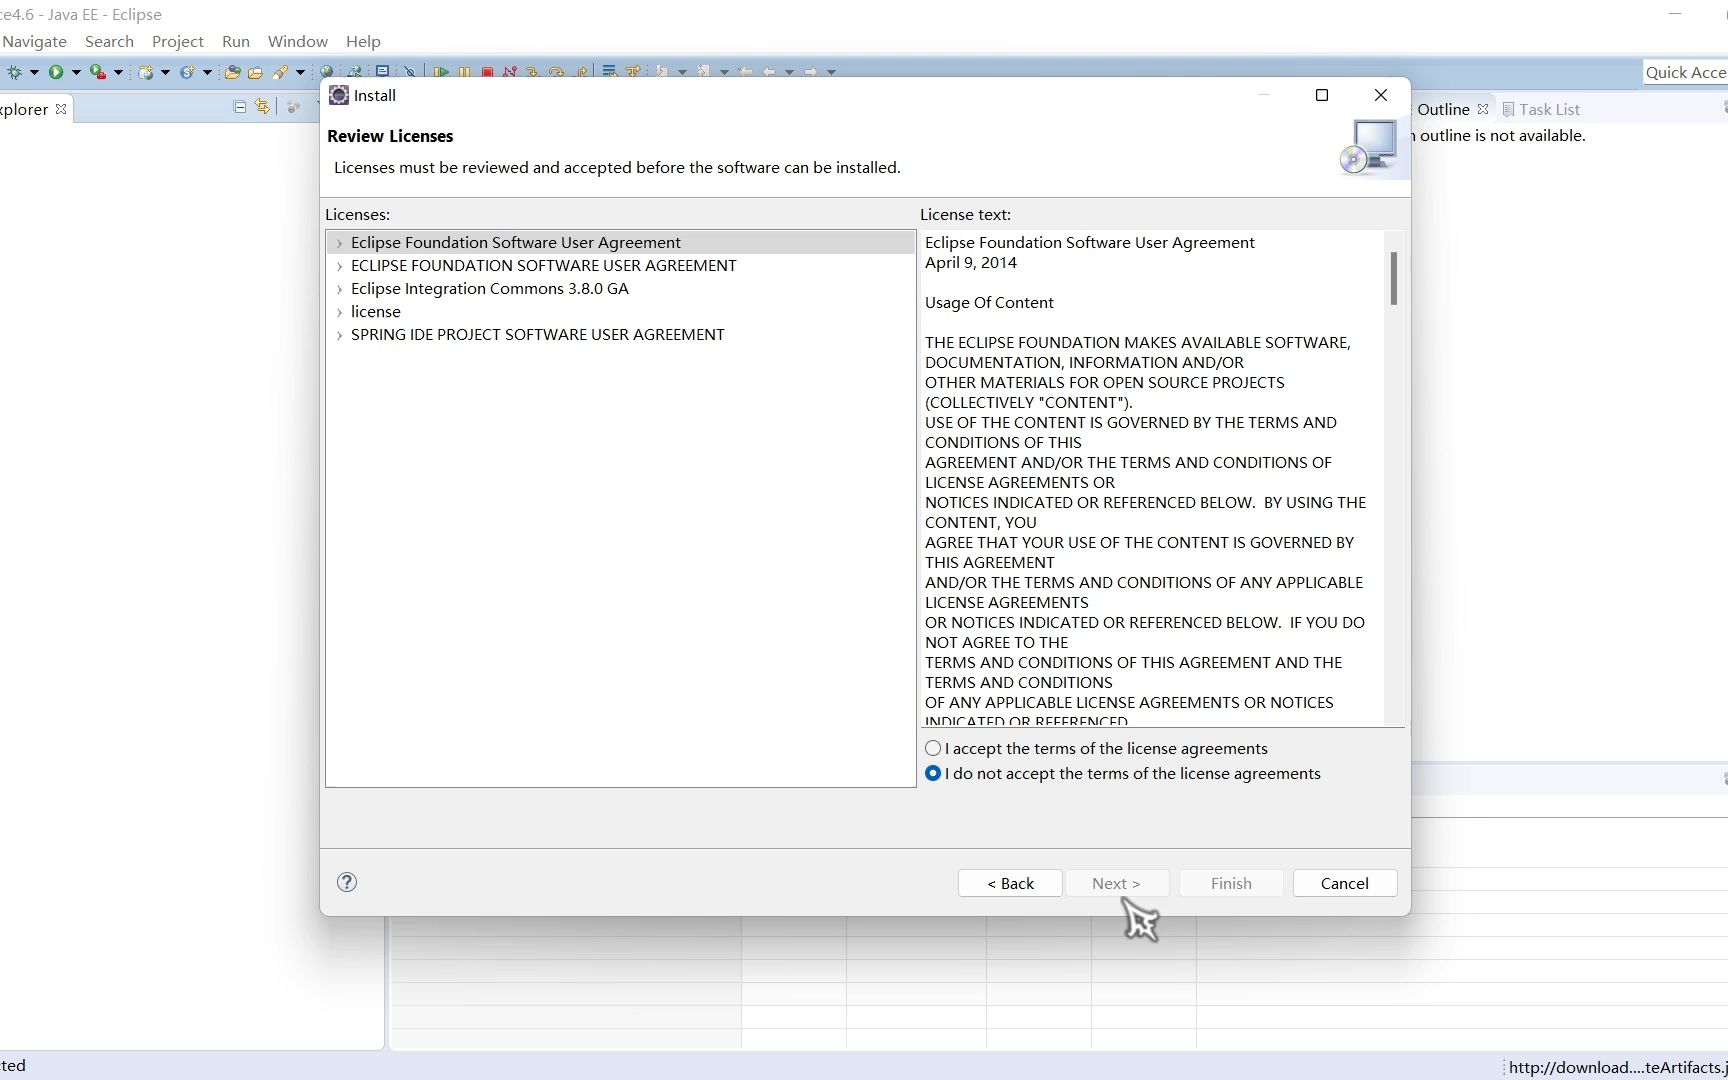Open the Window menu

tap(298, 41)
